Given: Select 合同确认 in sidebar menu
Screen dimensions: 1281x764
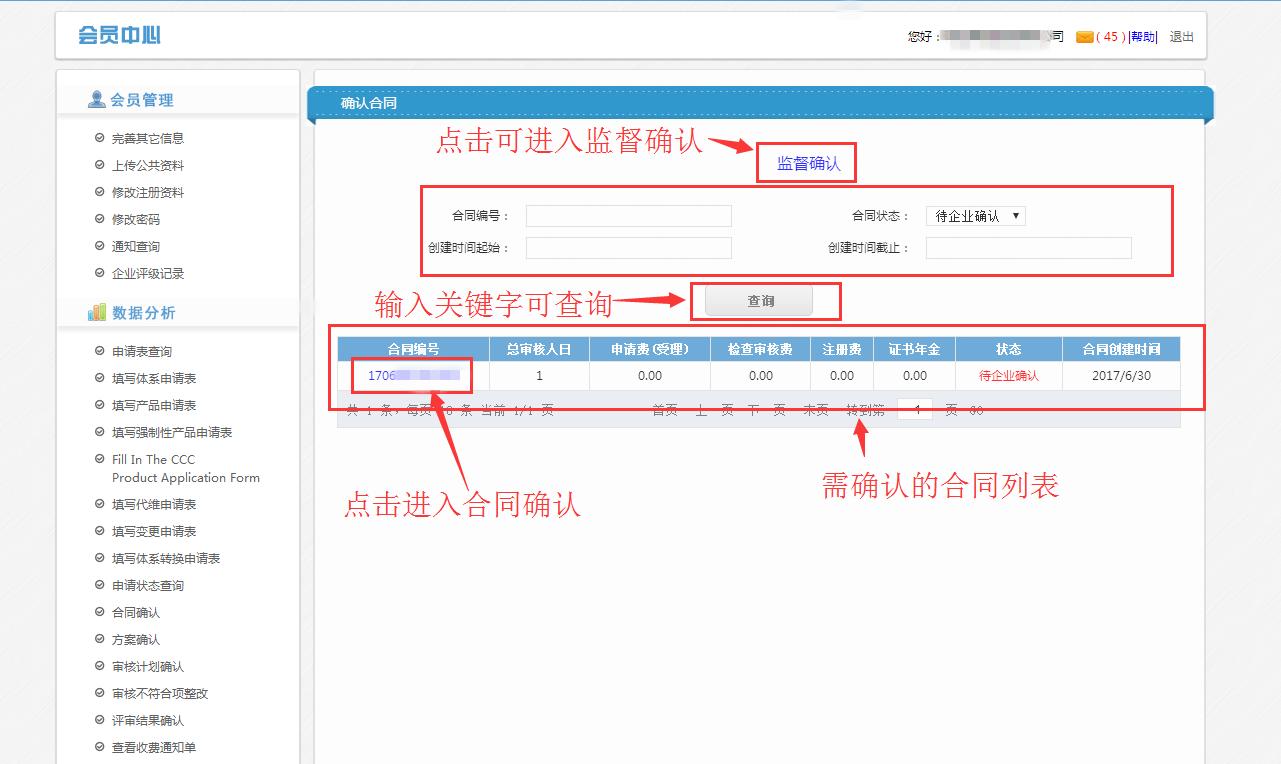Looking at the screenshot, I should tap(135, 613).
